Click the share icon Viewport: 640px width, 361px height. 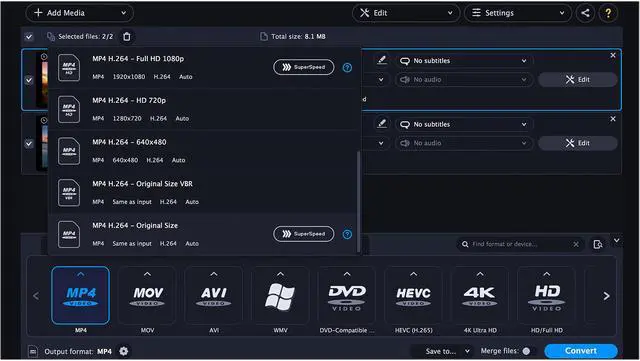(x=585, y=13)
